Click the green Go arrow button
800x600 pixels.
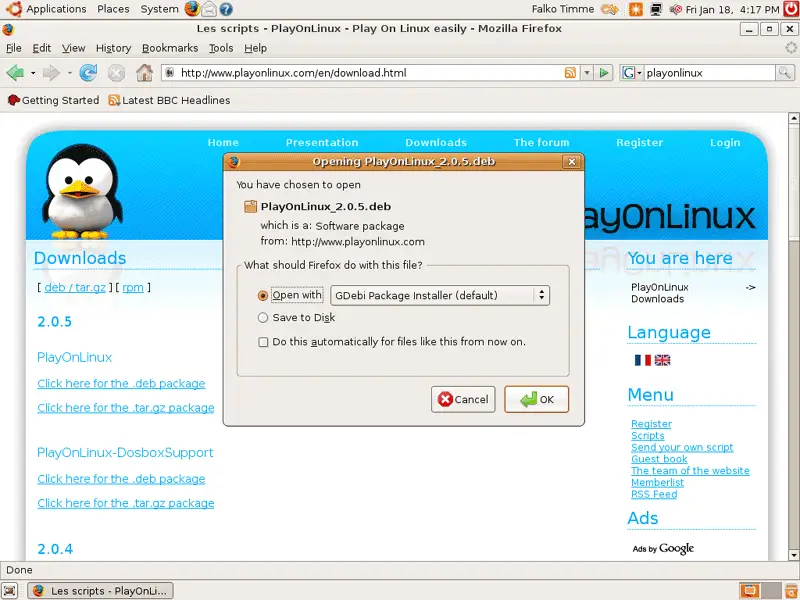604,73
